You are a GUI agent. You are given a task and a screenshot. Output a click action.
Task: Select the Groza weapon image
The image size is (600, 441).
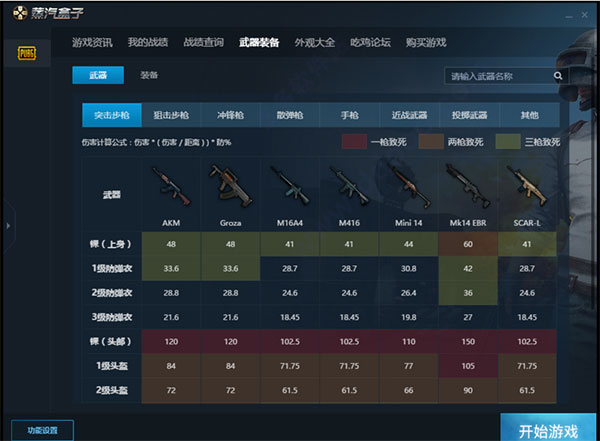230,186
